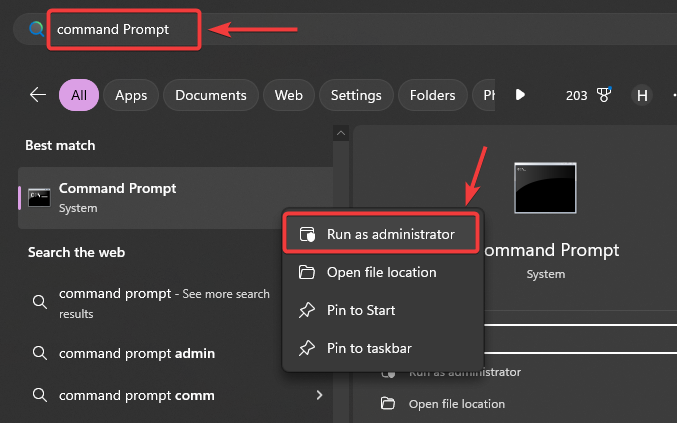Click the Command Prompt icon in Best match
The image size is (677, 423).
tap(40, 197)
